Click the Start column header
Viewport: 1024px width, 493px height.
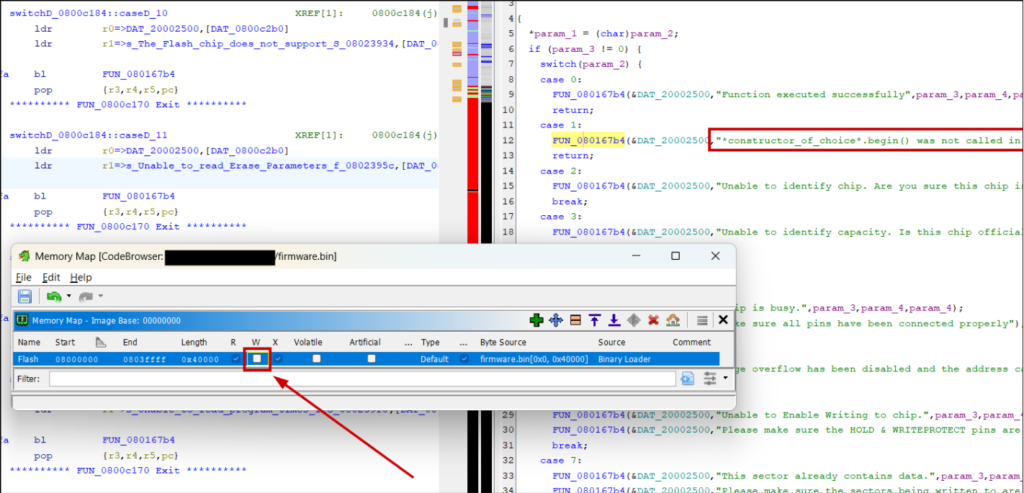click(66, 342)
